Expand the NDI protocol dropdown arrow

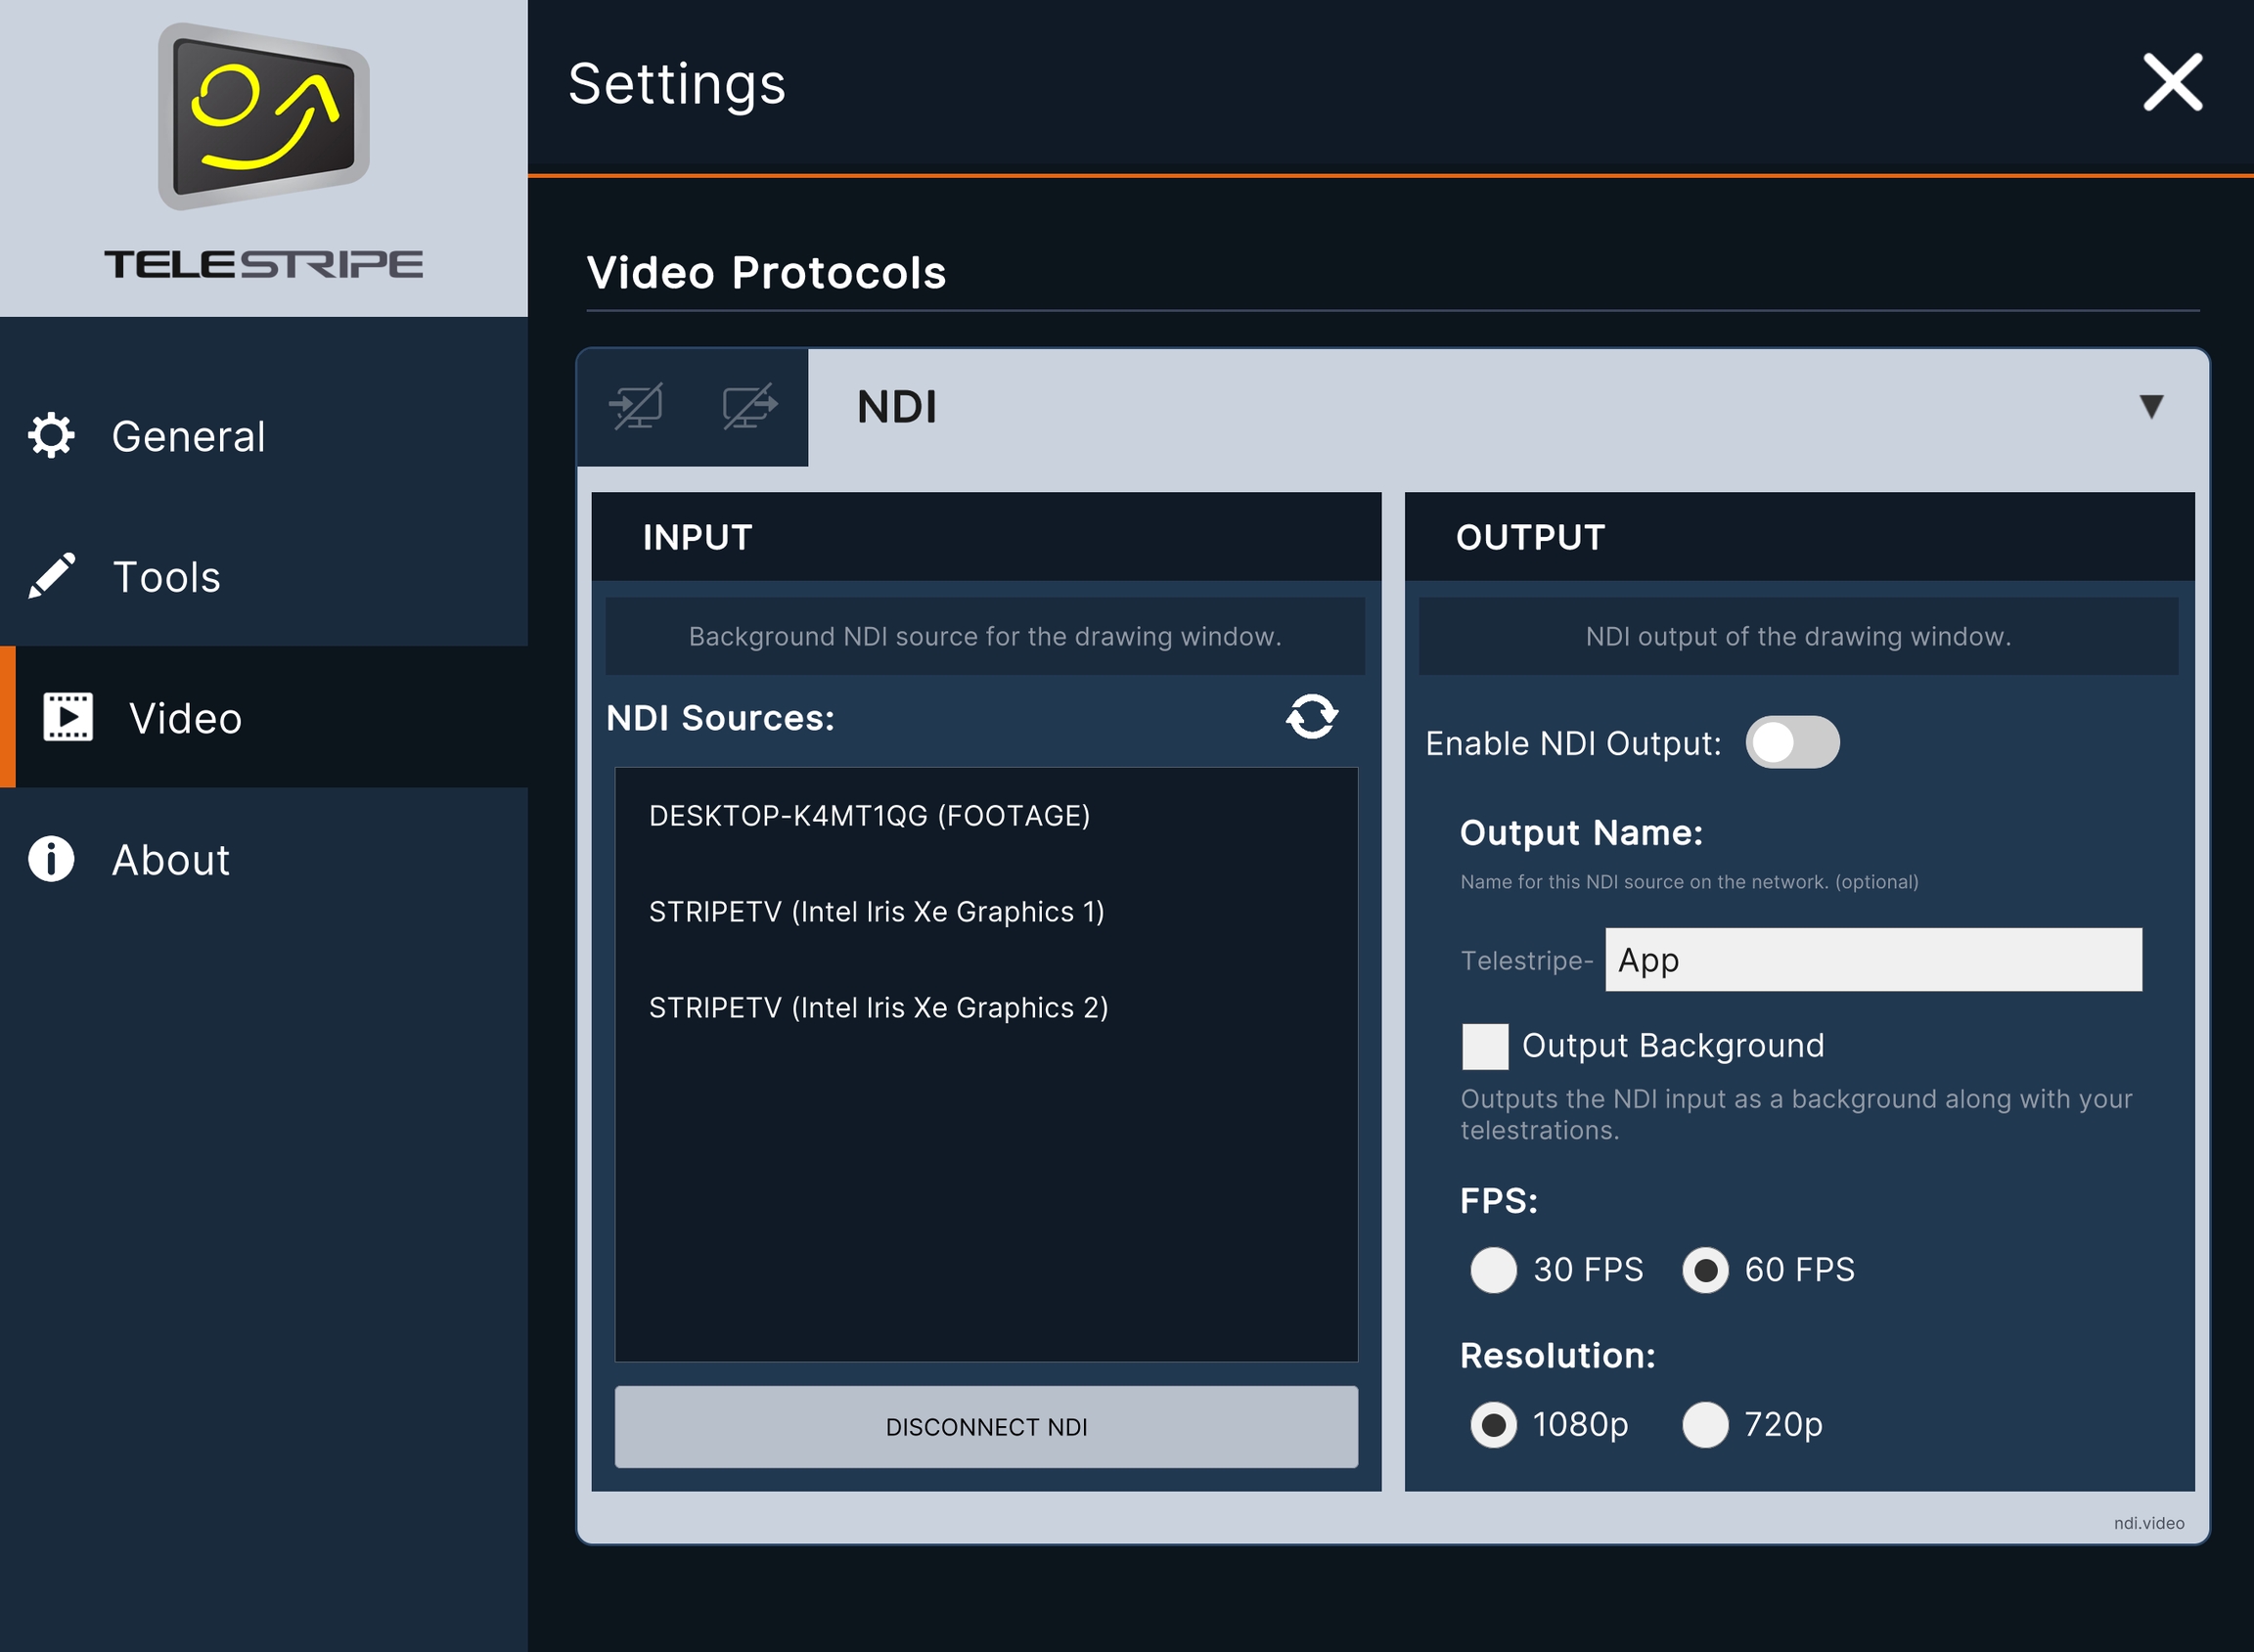pyautogui.click(x=2151, y=406)
